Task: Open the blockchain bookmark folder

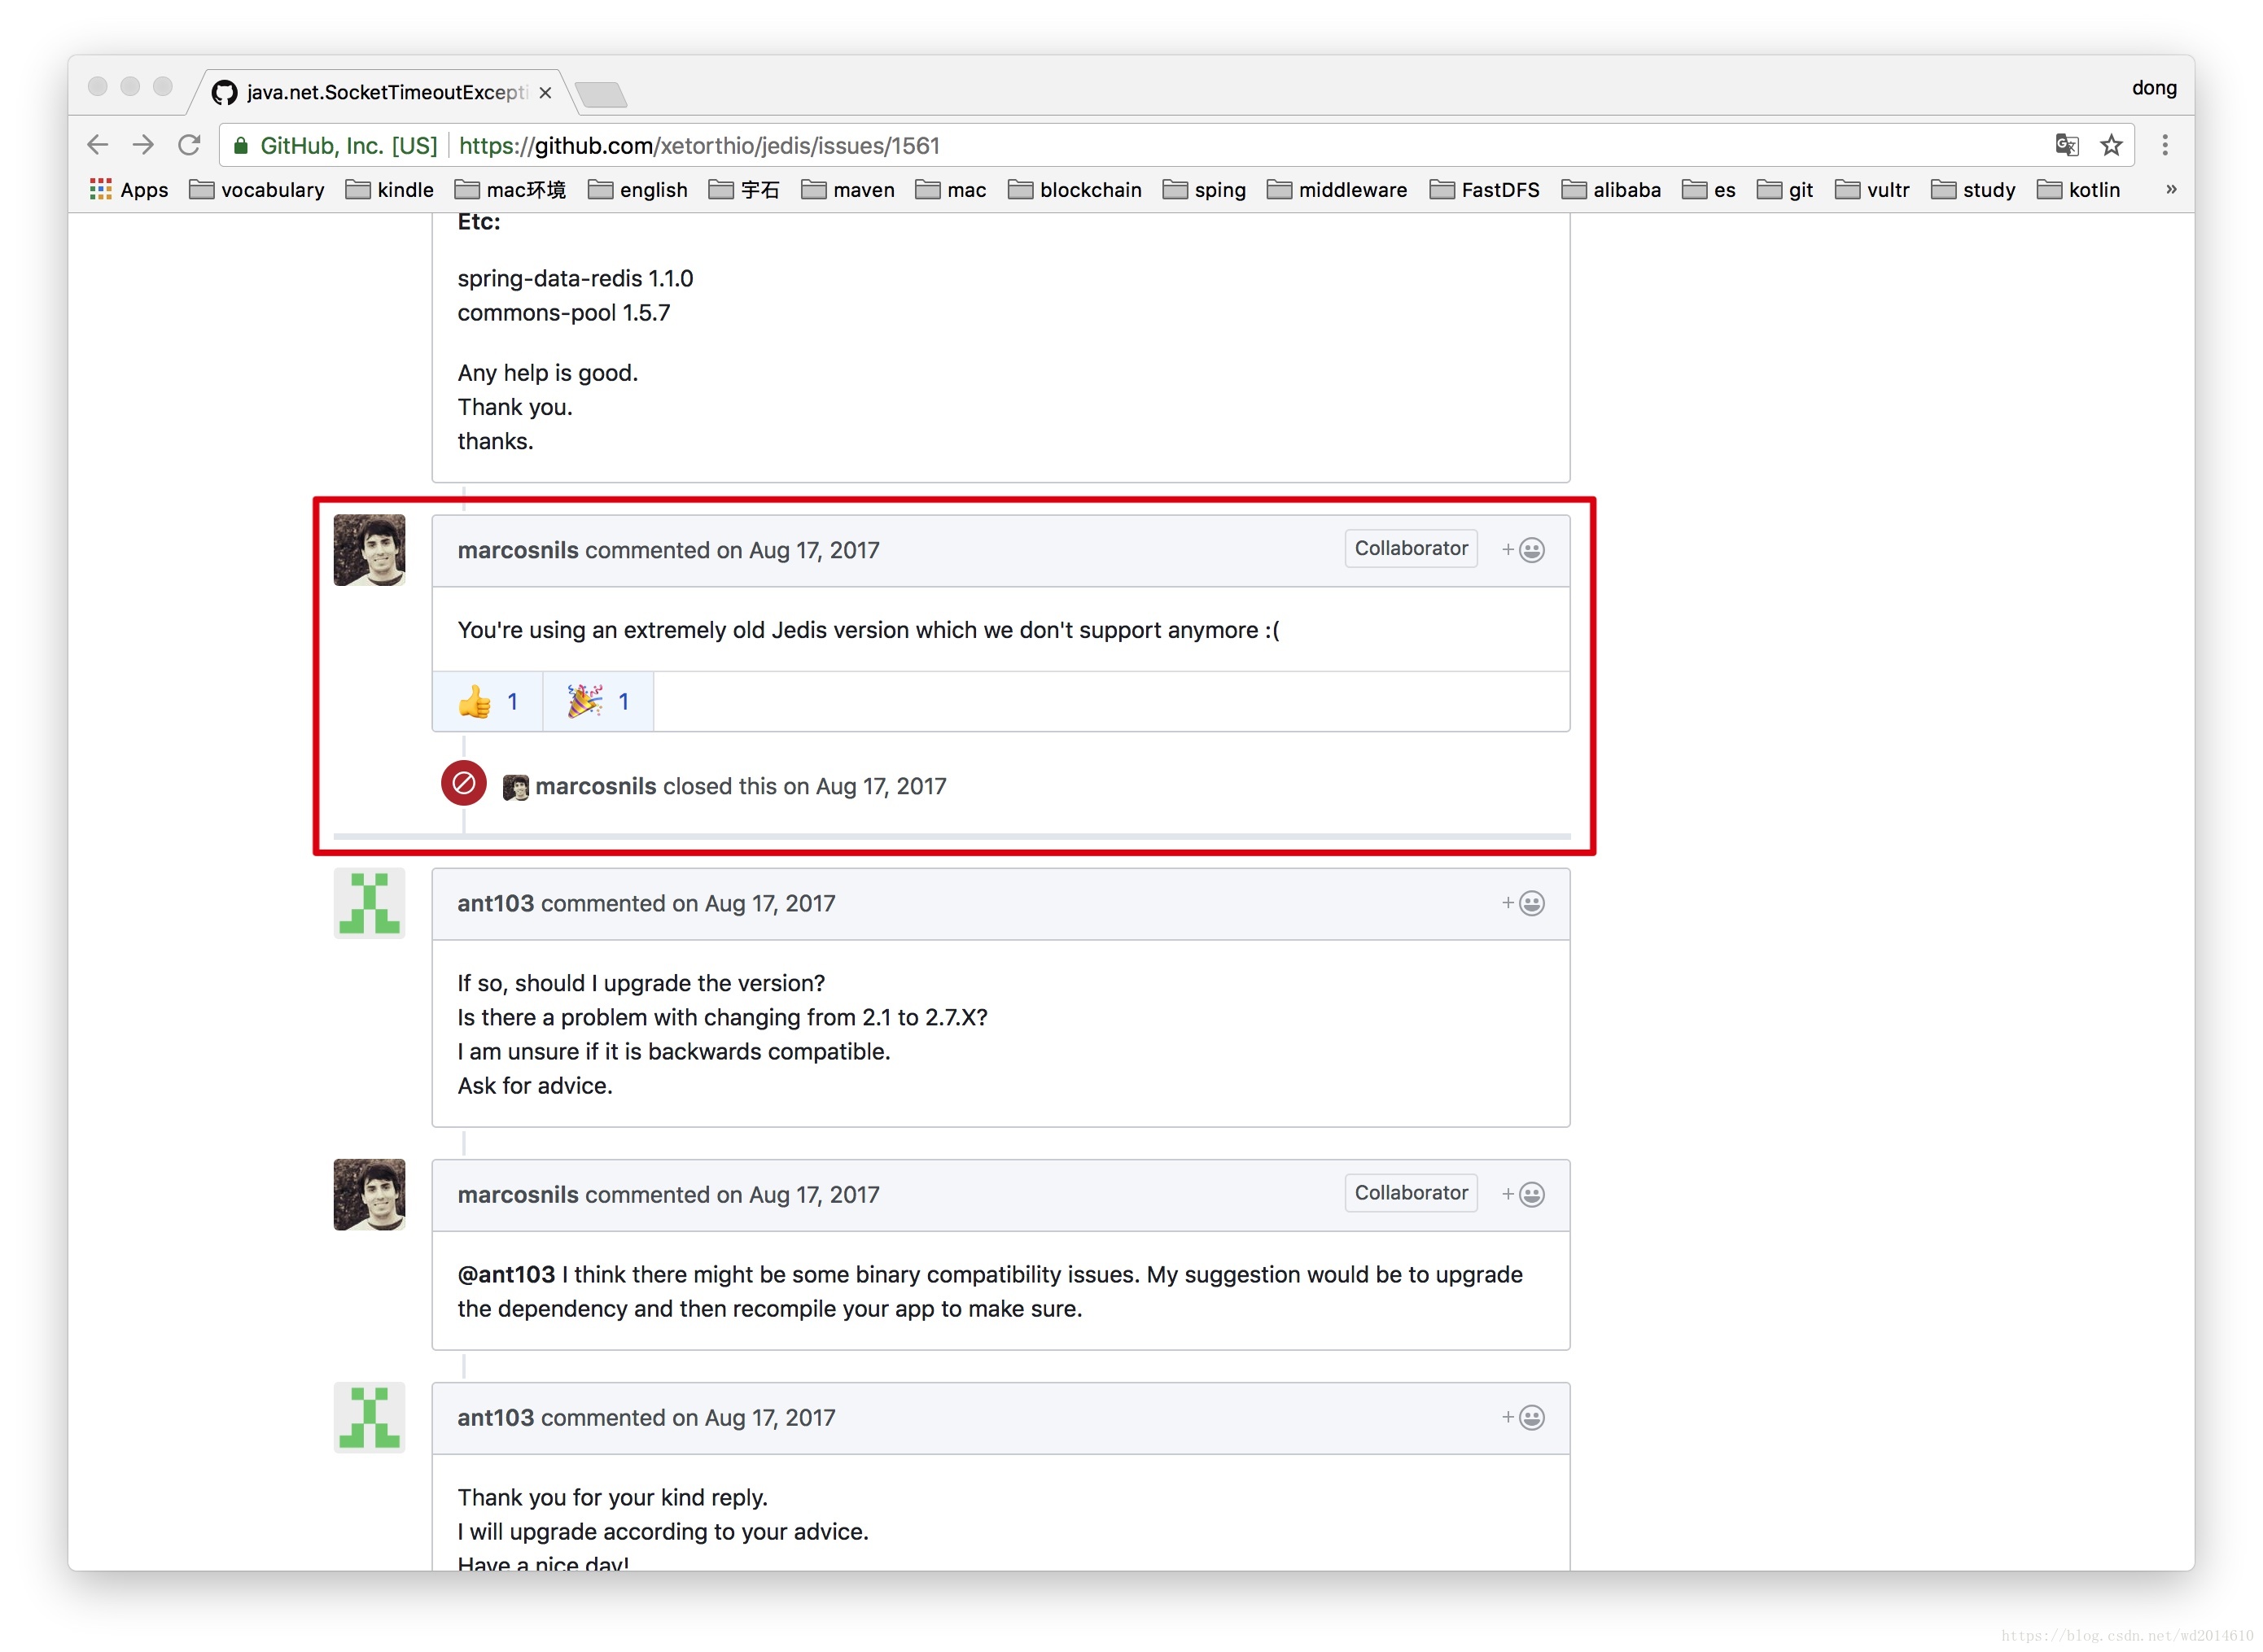Action: click(1075, 190)
